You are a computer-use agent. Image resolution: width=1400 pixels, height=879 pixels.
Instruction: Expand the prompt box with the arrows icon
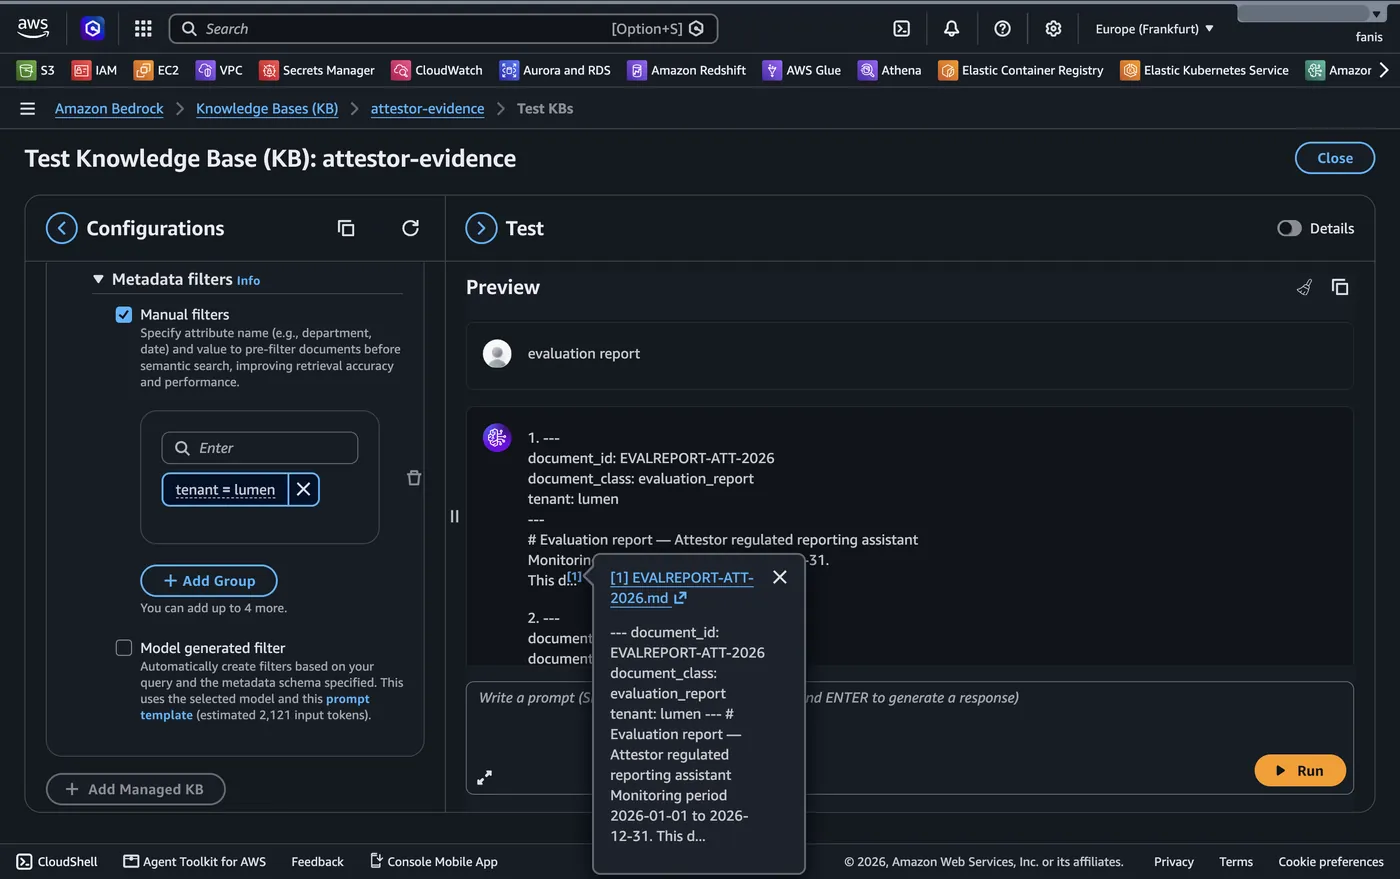tap(484, 777)
